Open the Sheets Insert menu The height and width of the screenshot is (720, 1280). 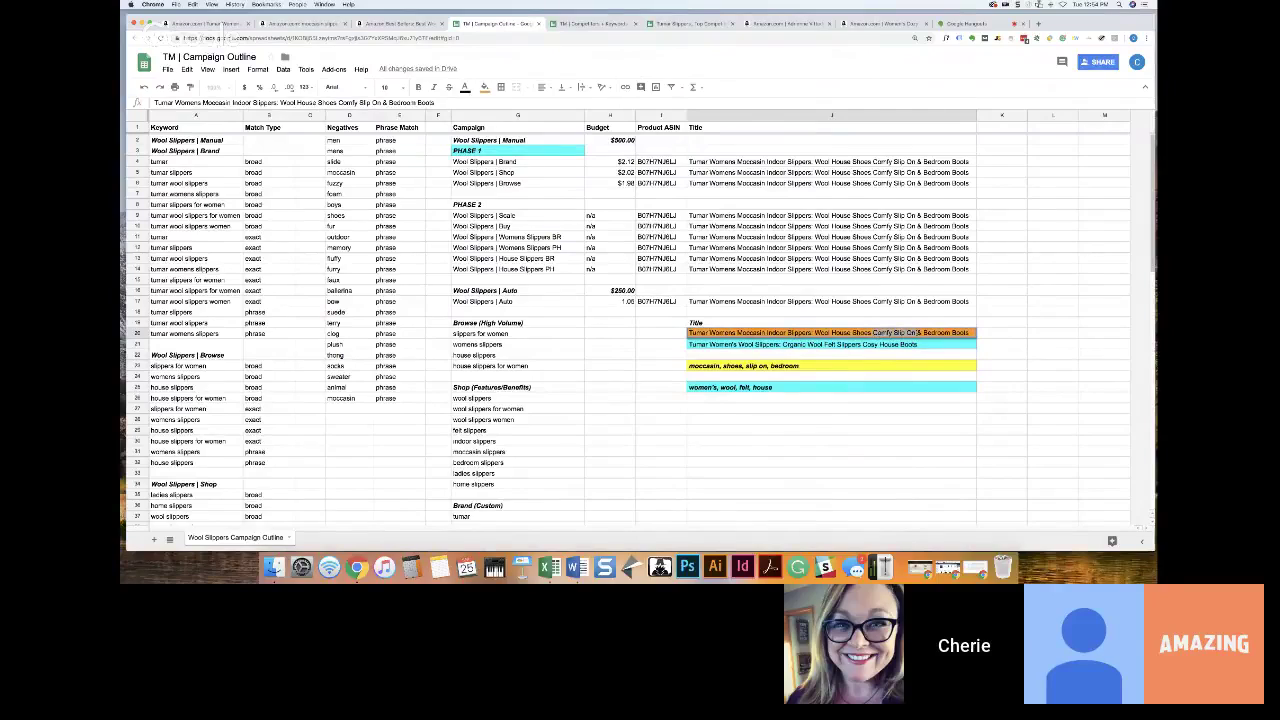tap(231, 70)
